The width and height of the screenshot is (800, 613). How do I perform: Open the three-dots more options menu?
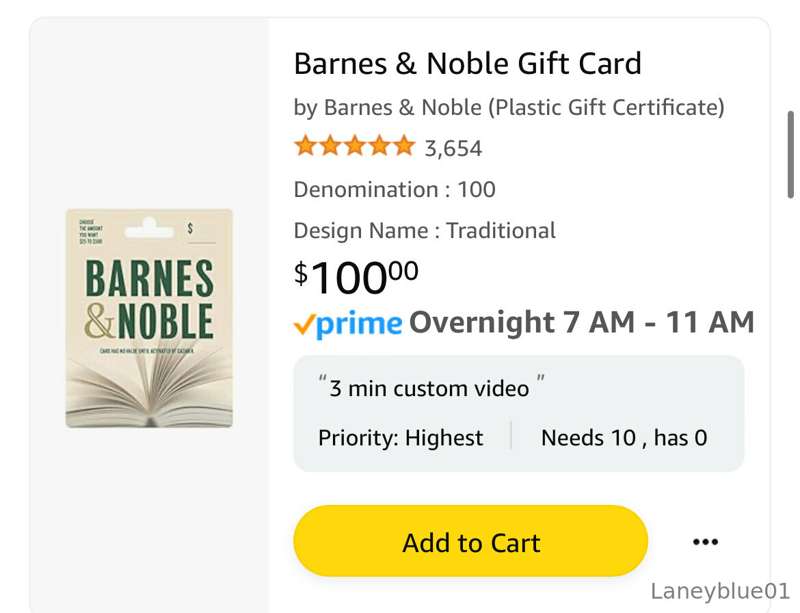pos(706,542)
